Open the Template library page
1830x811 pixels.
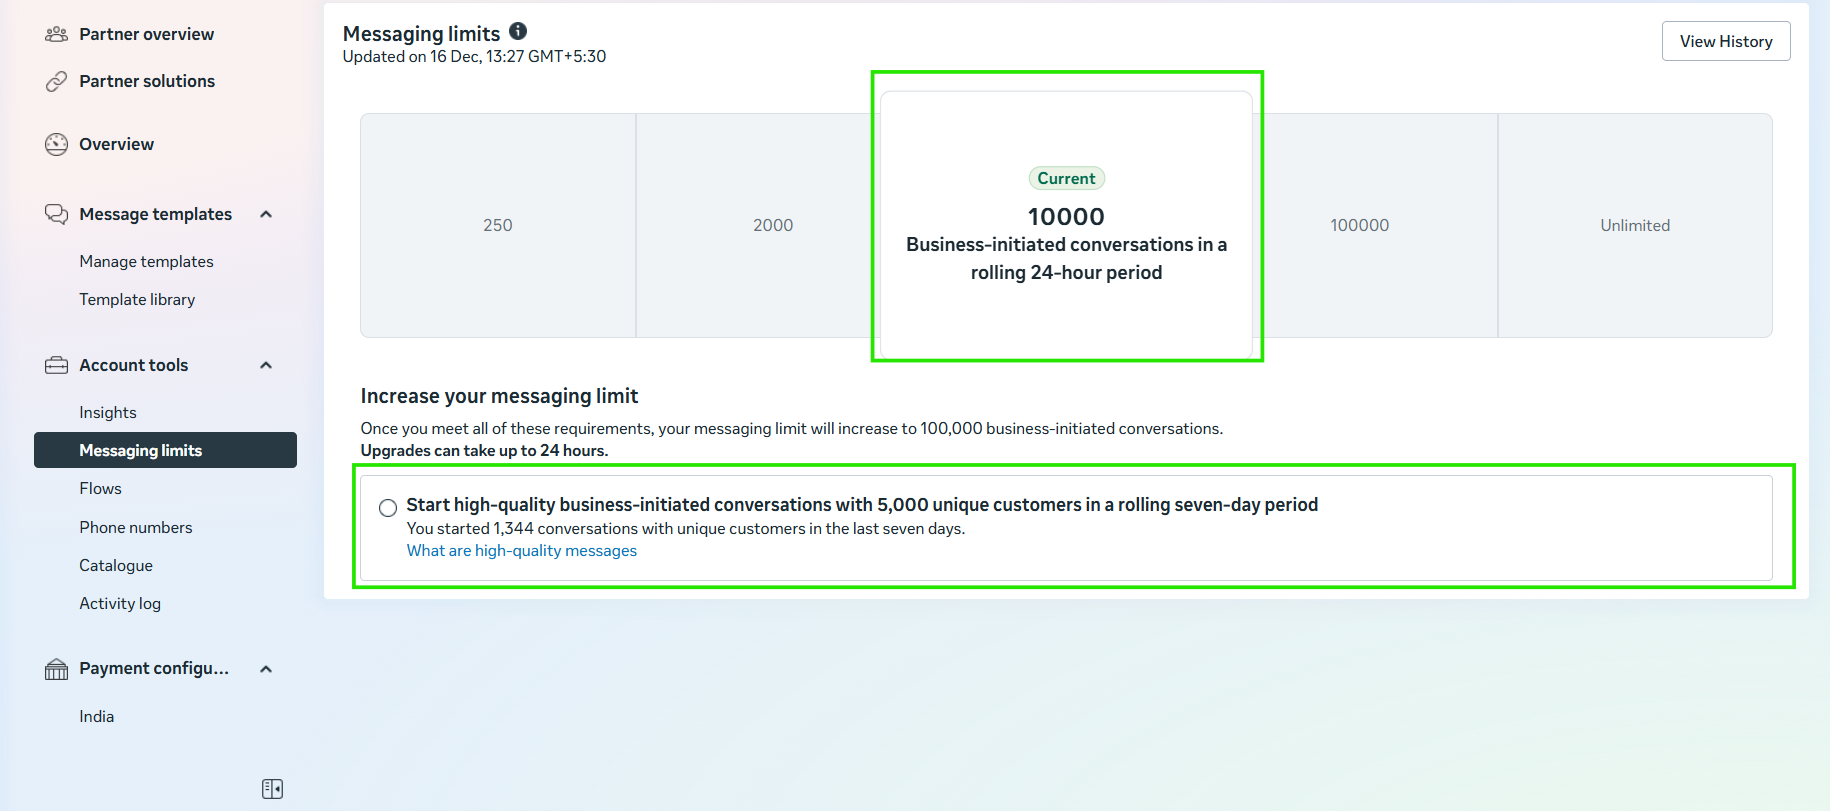pos(137,298)
